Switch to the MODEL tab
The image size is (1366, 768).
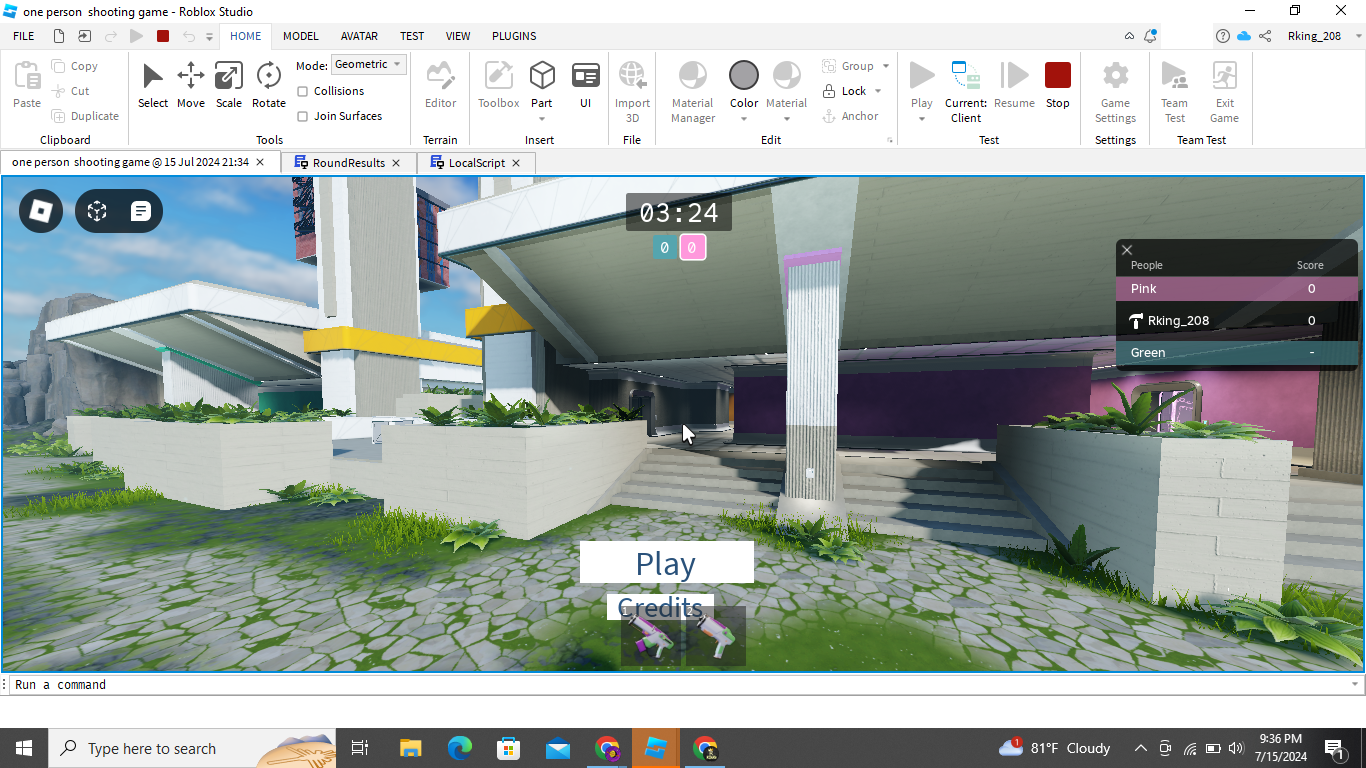300,36
